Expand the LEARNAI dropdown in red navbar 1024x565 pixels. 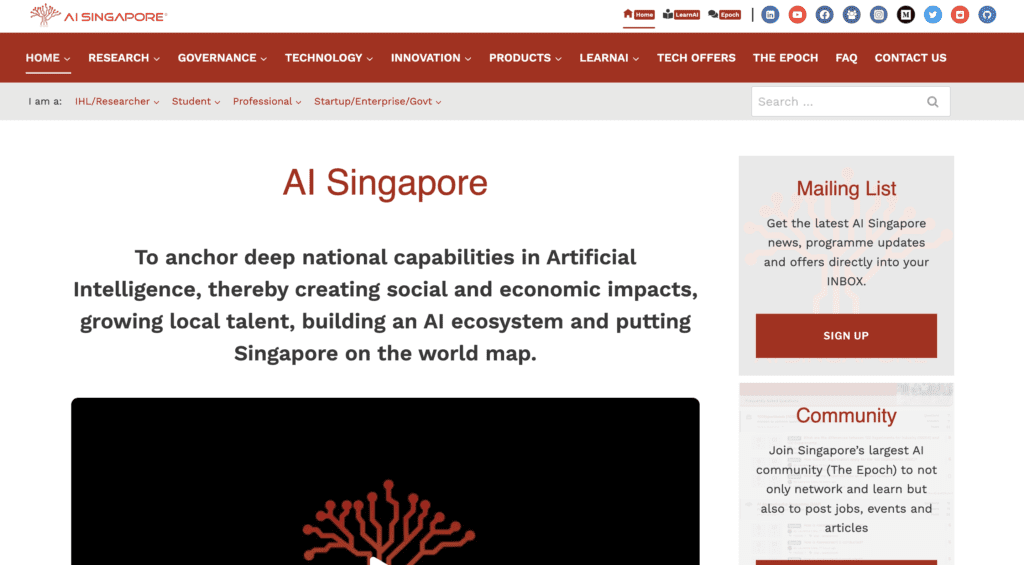pyautogui.click(x=609, y=58)
